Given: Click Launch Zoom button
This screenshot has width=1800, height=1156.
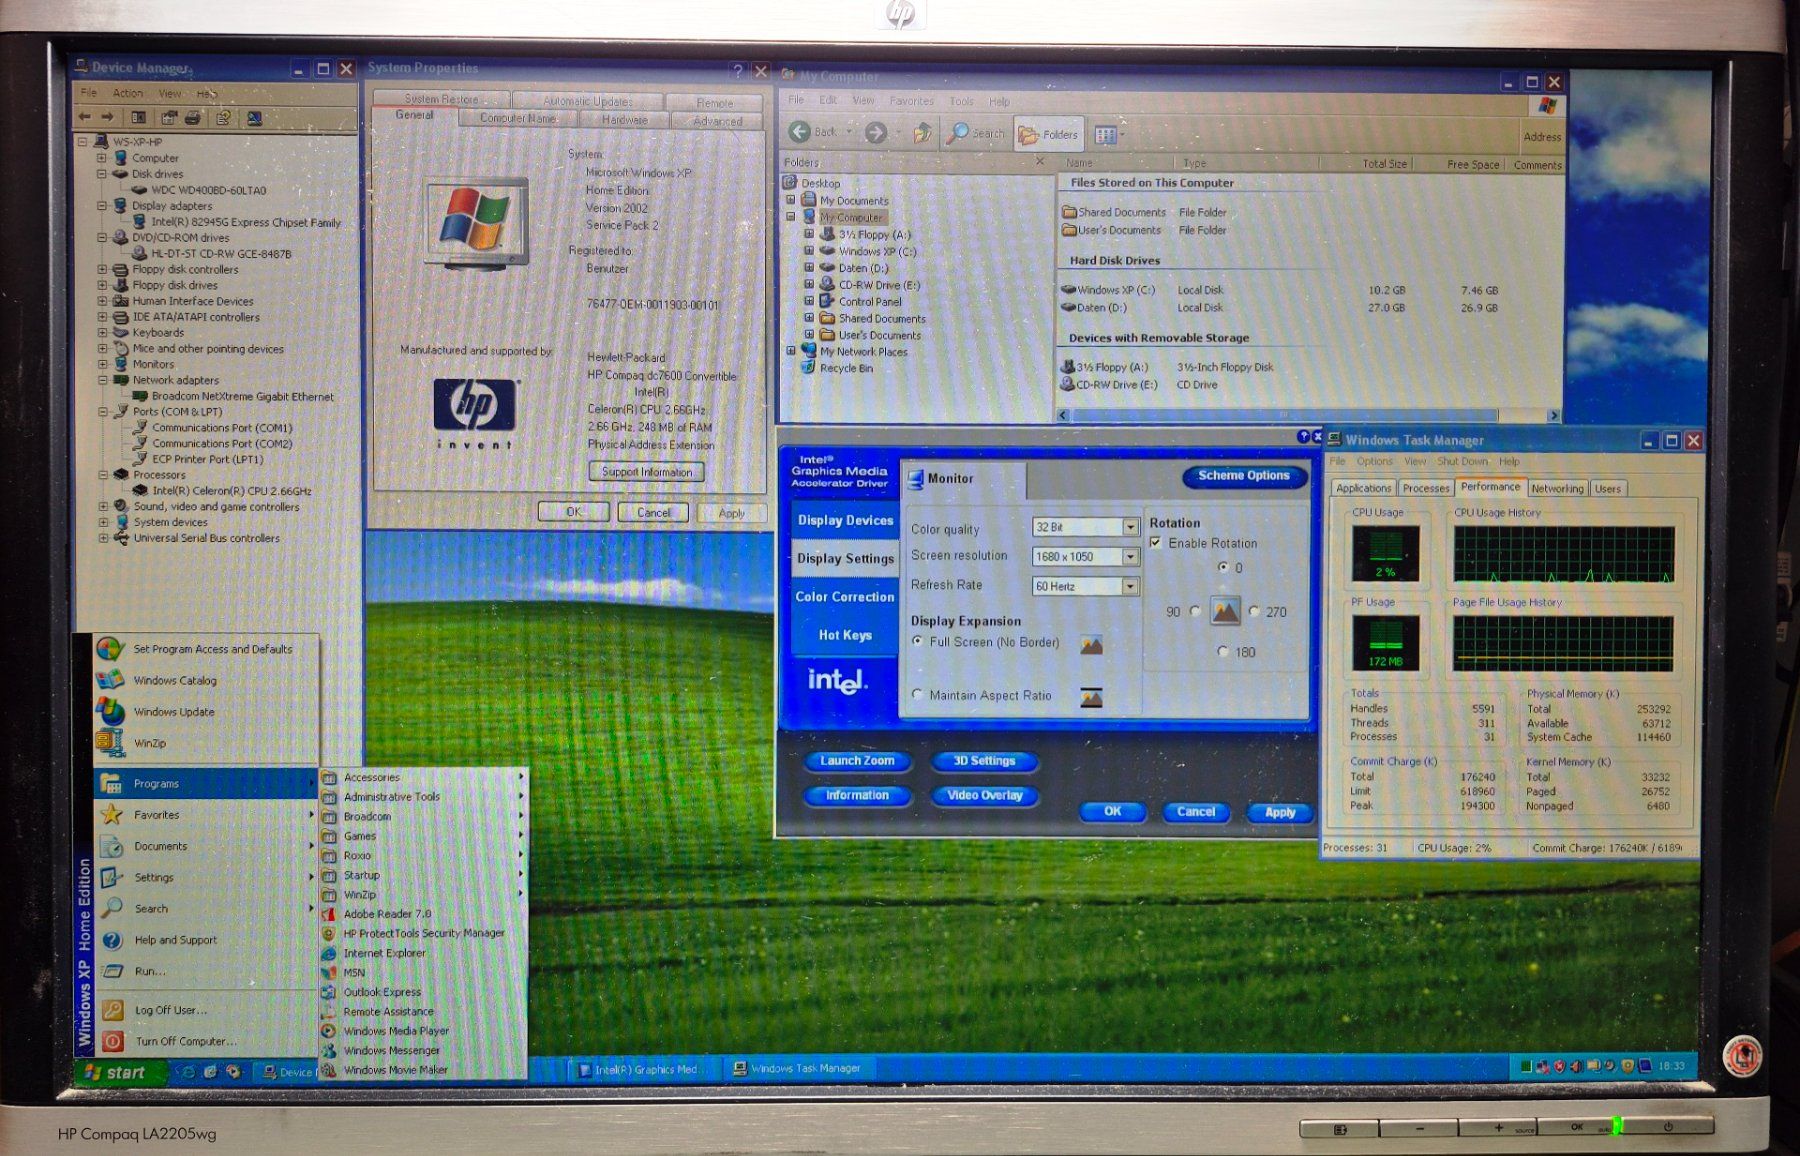Looking at the screenshot, I should click(857, 761).
